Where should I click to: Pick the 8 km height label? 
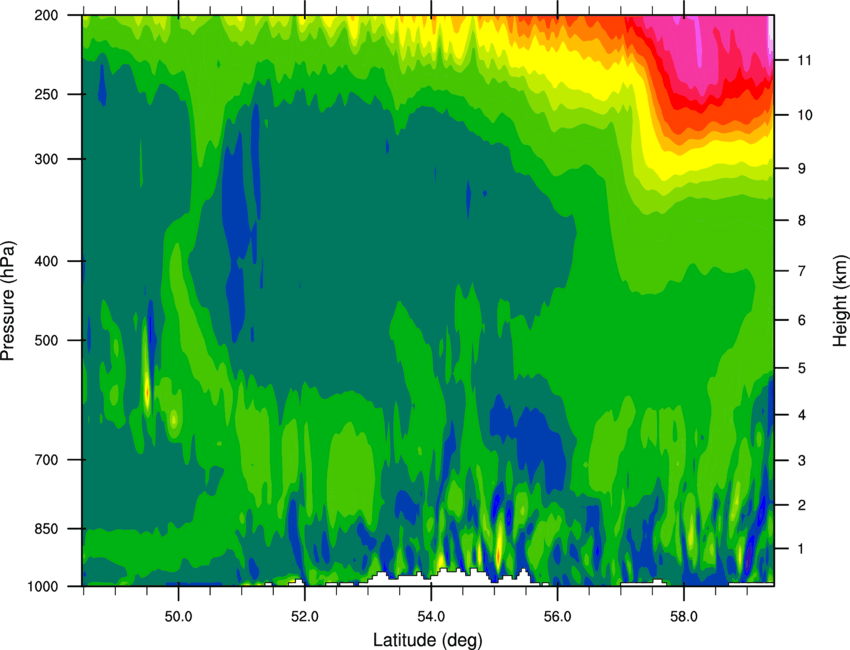coord(801,221)
